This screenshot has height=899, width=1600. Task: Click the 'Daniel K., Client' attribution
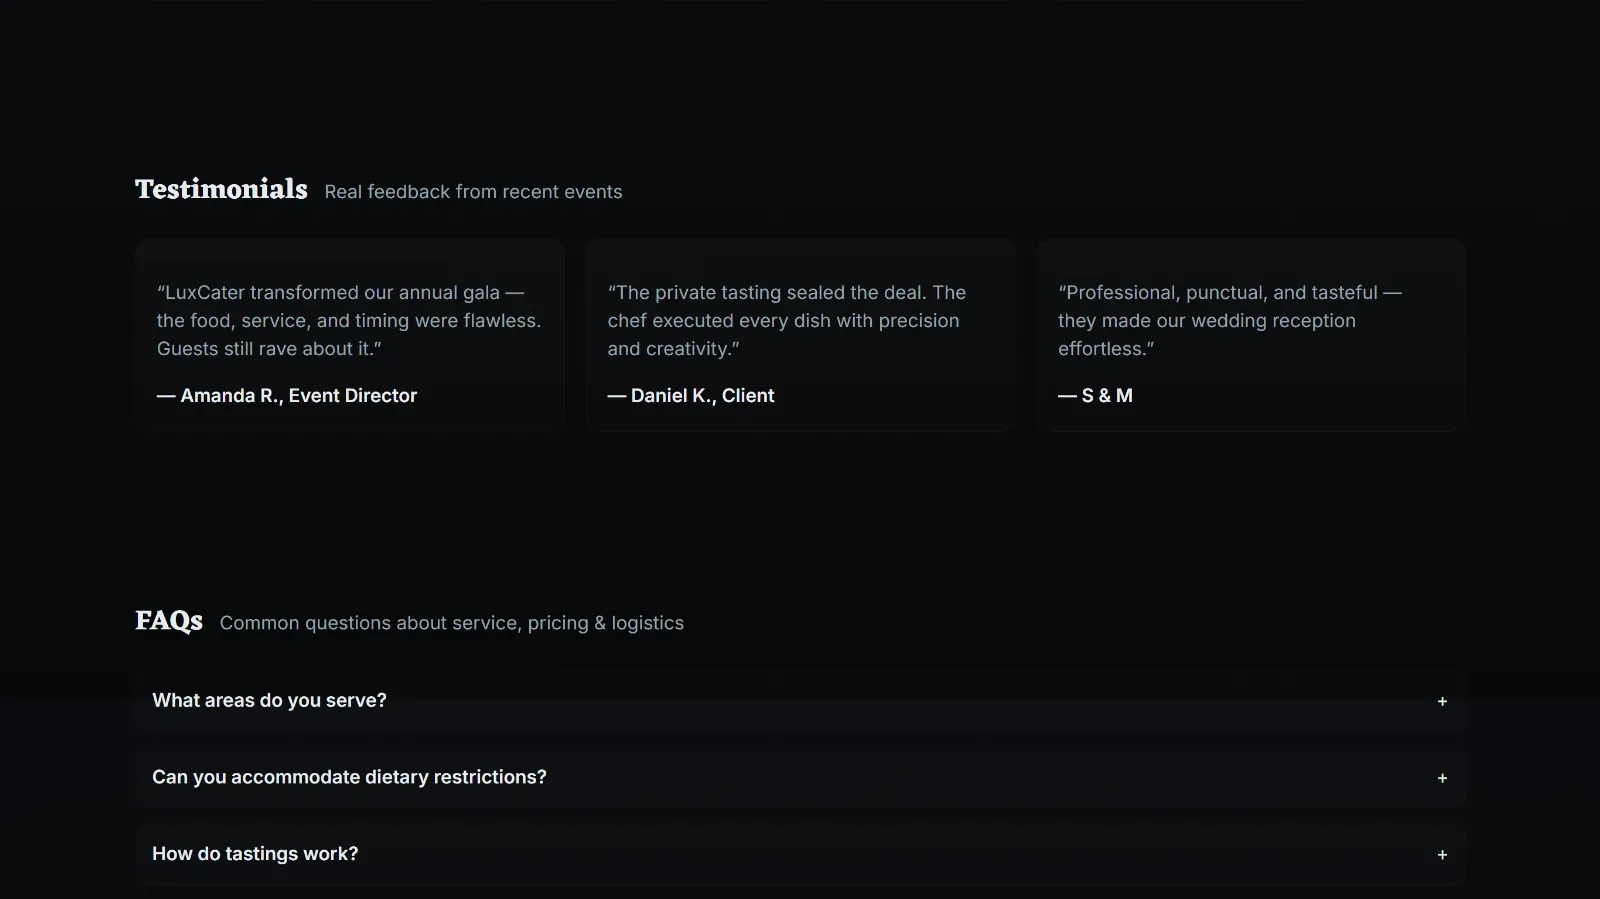coord(691,396)
